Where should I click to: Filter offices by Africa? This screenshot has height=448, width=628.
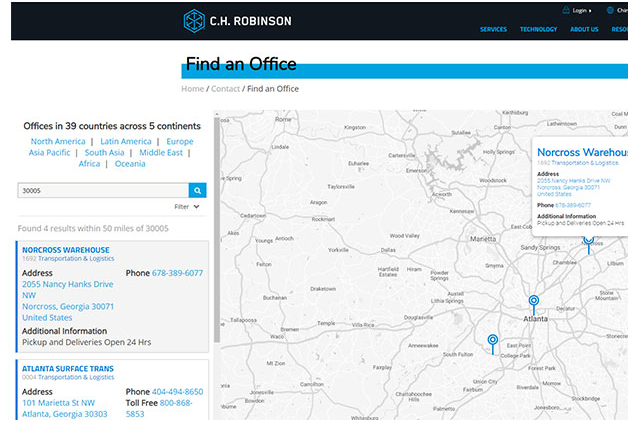[x=89, y=164]
